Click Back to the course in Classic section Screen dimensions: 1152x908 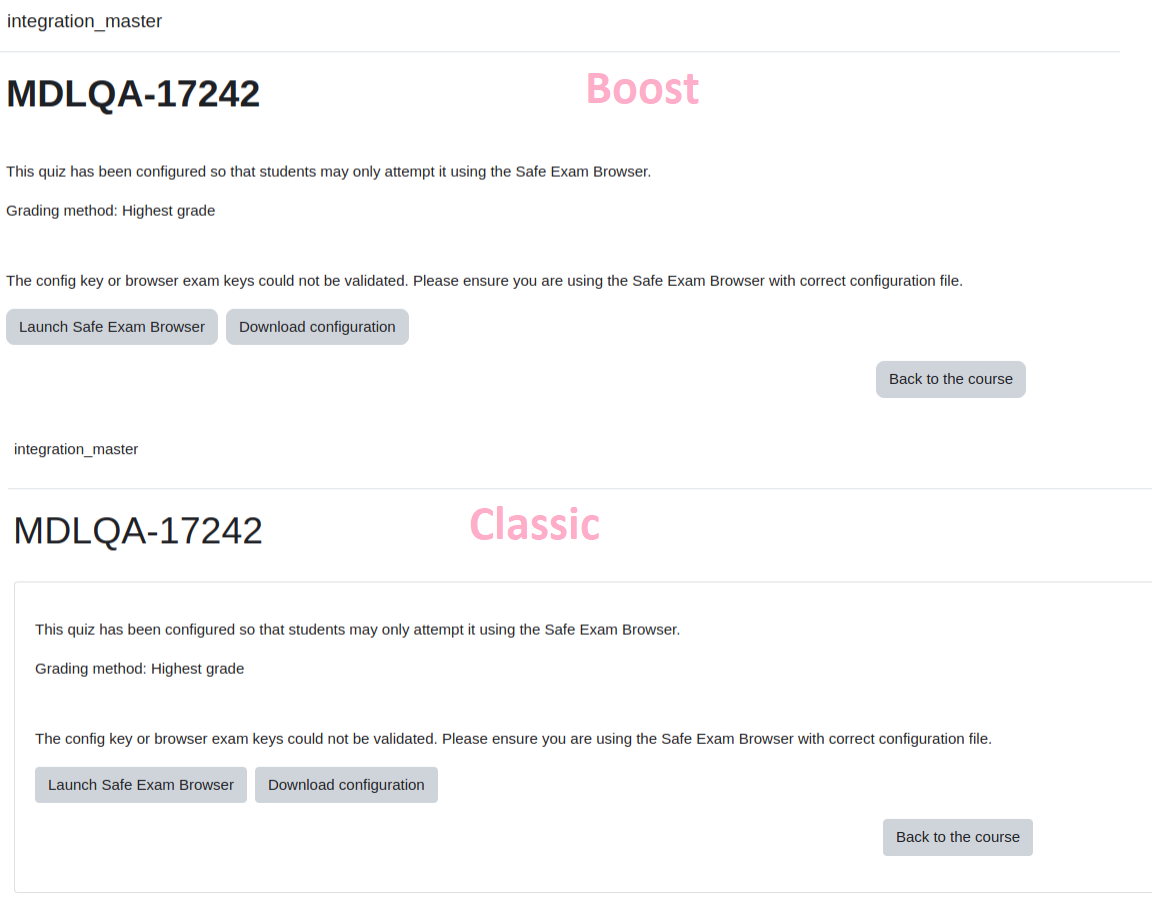[958, 837]
